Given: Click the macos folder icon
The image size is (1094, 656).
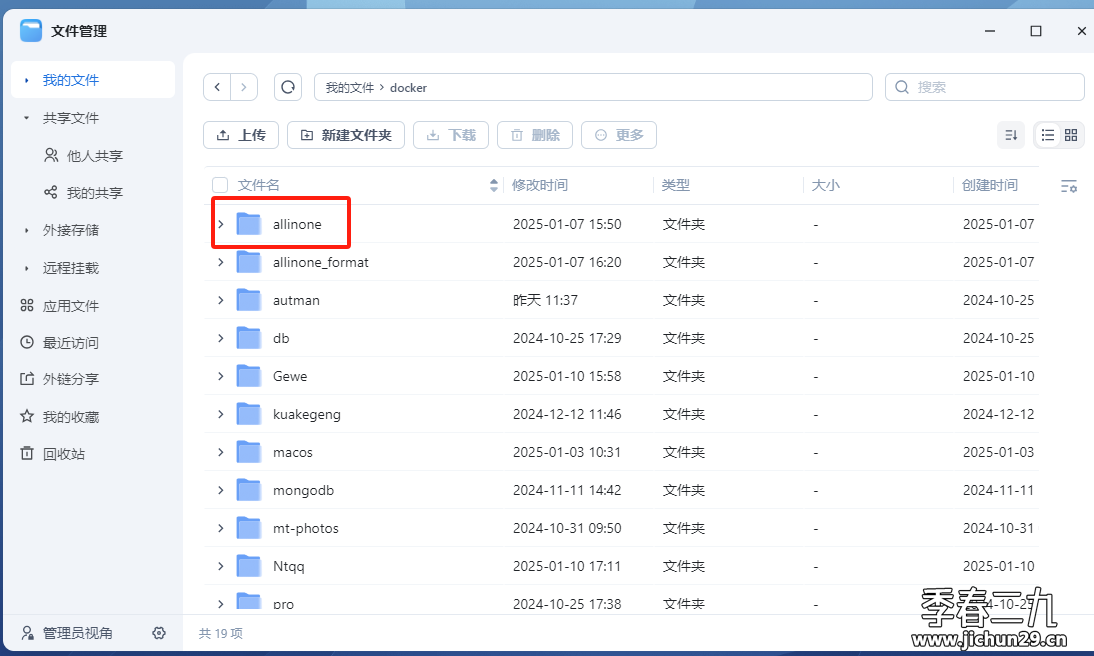Looking at the screenshot, I should [248, 452].
